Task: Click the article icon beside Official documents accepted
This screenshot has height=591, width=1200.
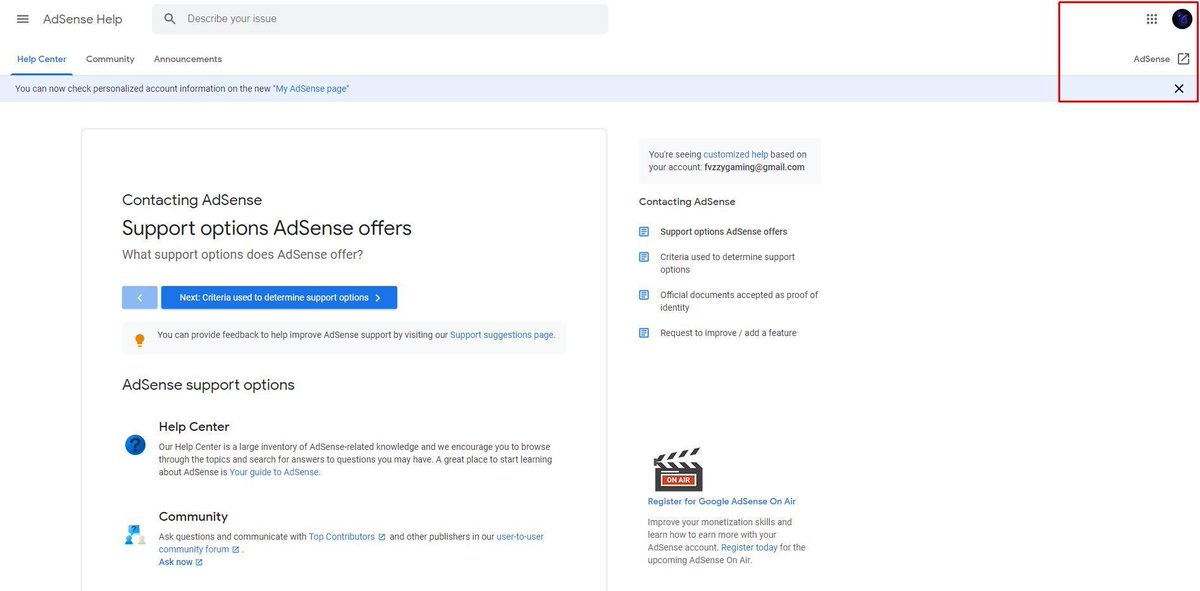Action: 644,295
